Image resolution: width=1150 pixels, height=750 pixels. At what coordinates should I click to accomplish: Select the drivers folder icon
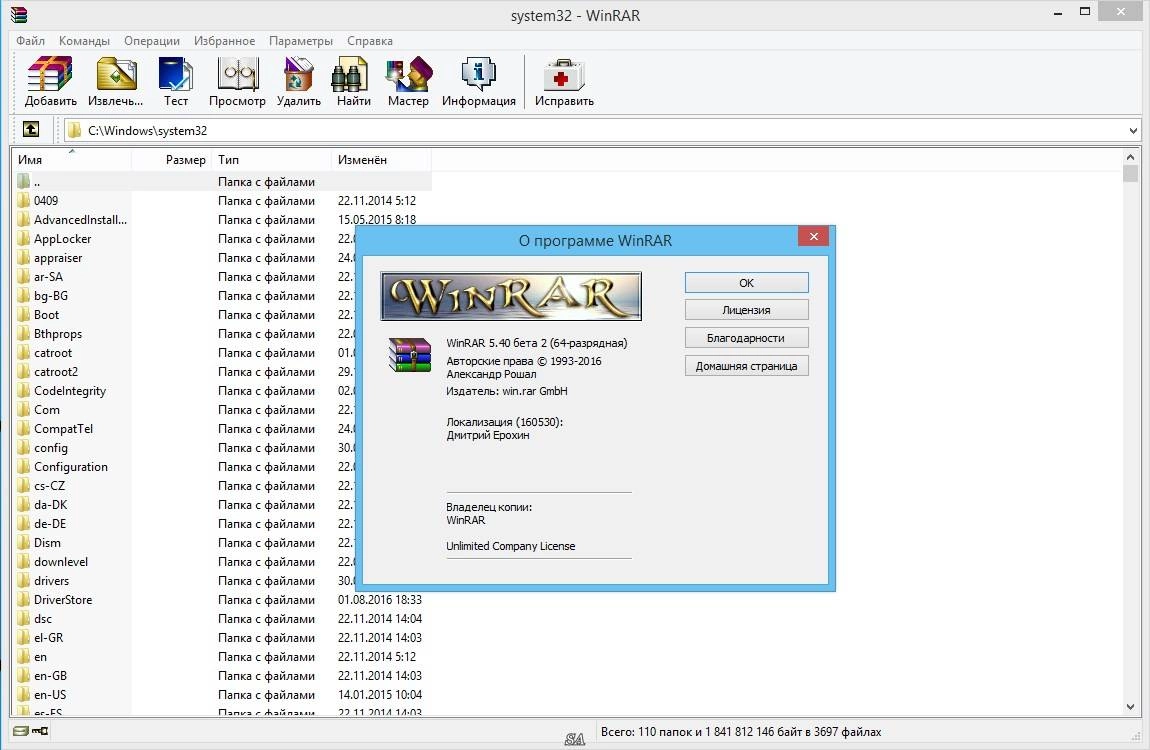[23, 581]
